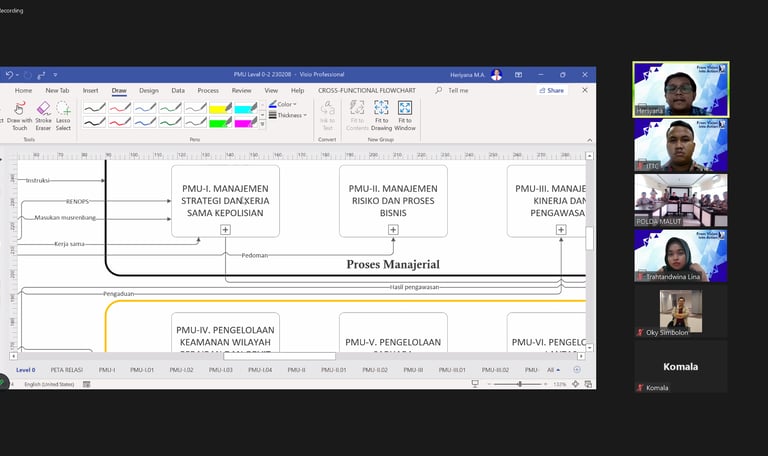Viewport: 768px width, 456px height.
Task: Open the Undo history dropdown arrow
Action: (17, 75)
